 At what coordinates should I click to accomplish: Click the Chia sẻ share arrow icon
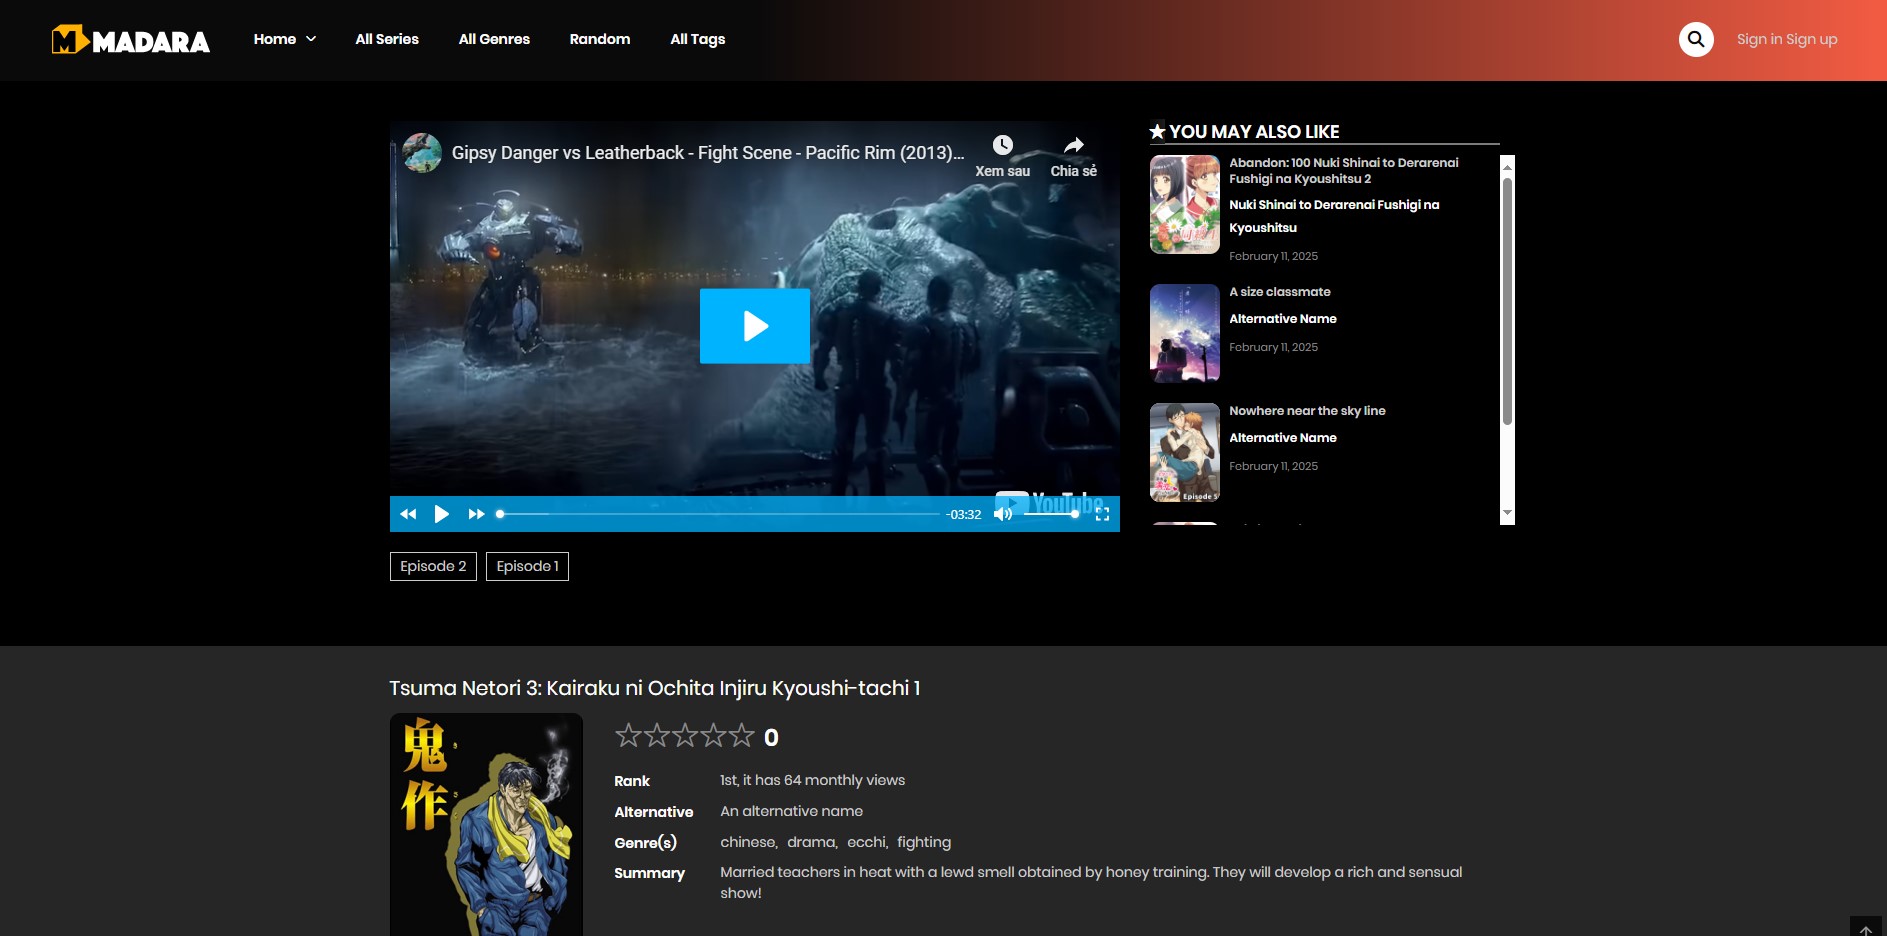coord(1073,145)
